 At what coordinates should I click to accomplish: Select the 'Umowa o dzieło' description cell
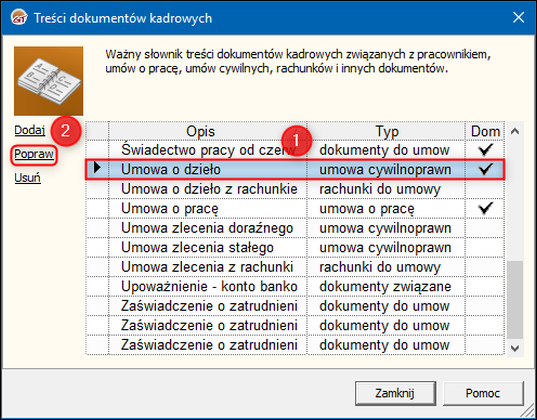pyautogui.click(x=208, y=170)
